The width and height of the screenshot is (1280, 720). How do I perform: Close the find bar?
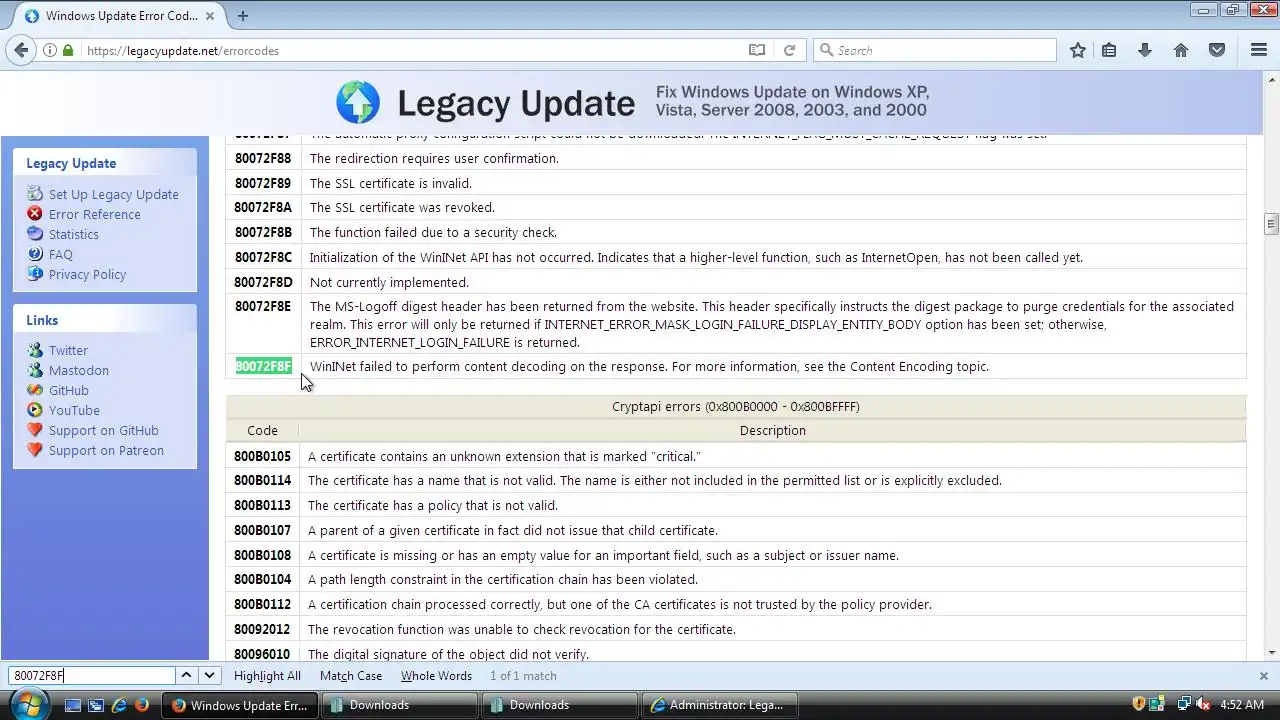(1263, 676)
